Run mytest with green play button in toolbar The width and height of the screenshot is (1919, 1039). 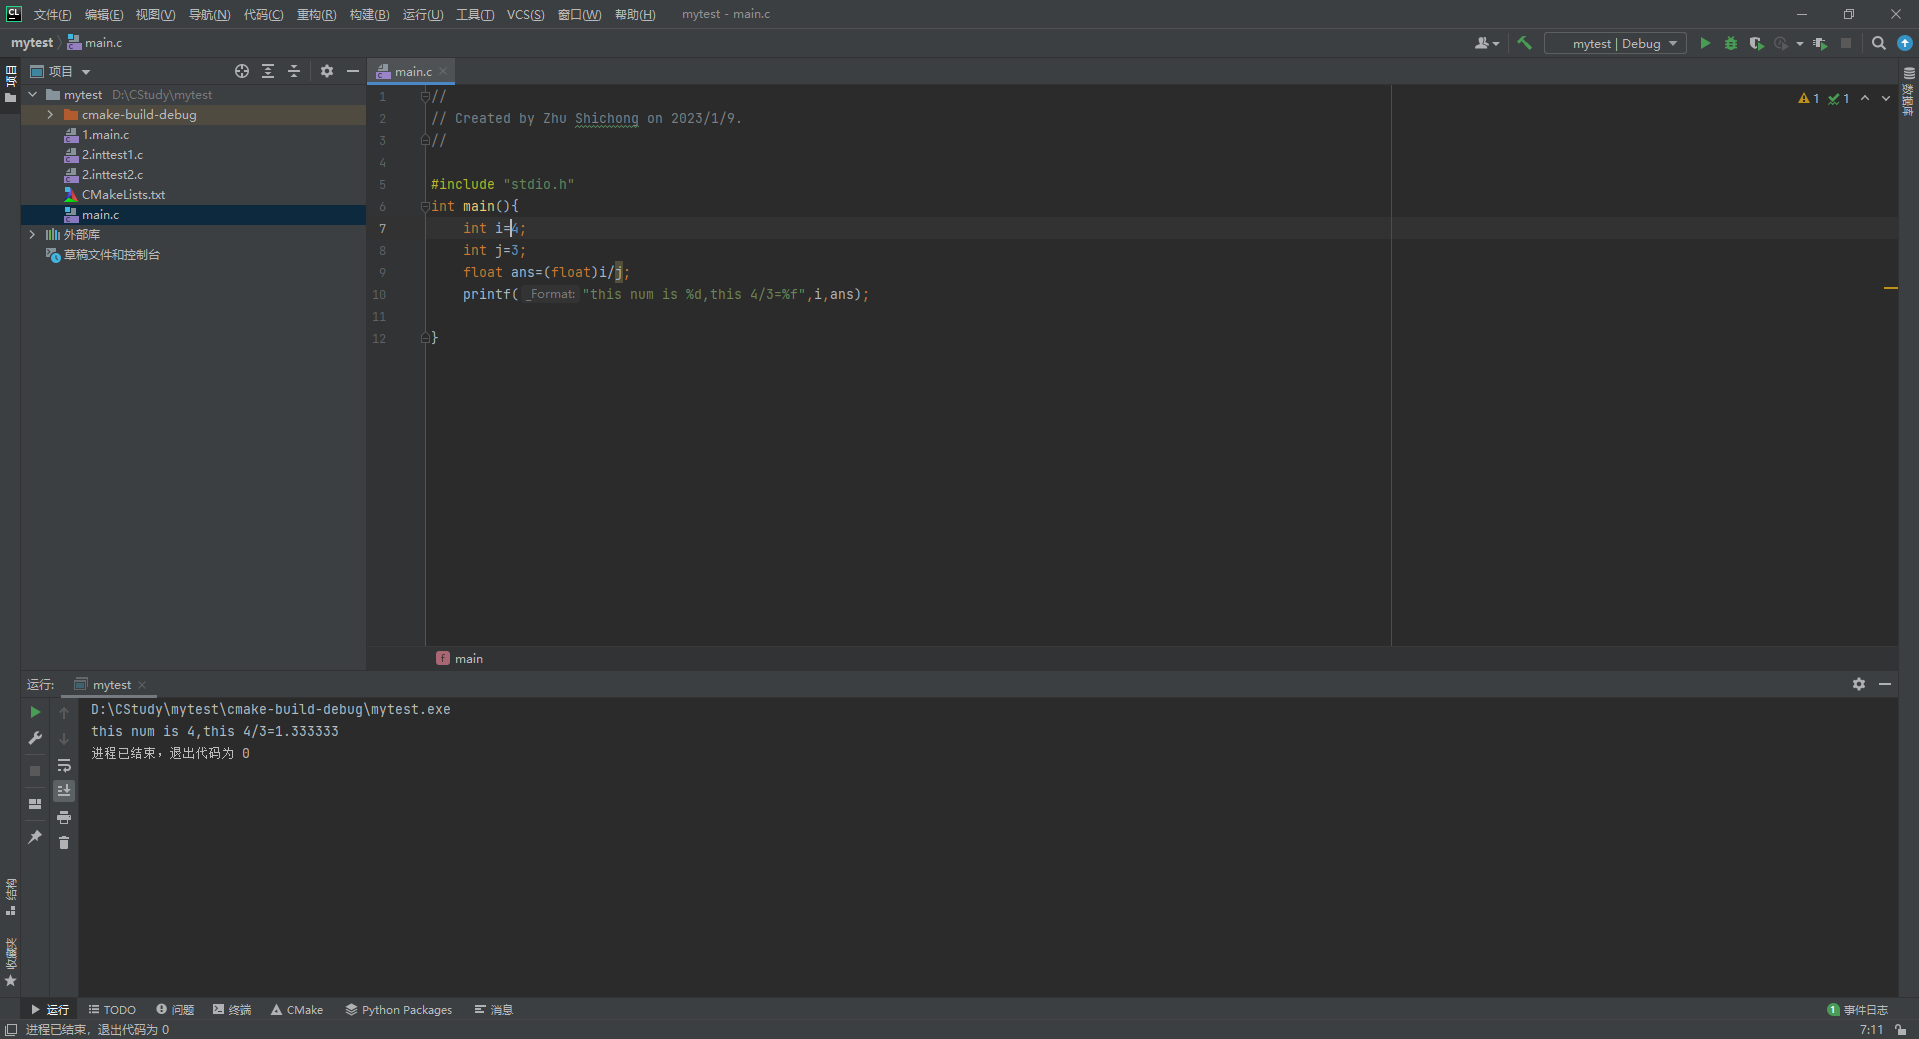point(1705,43)
